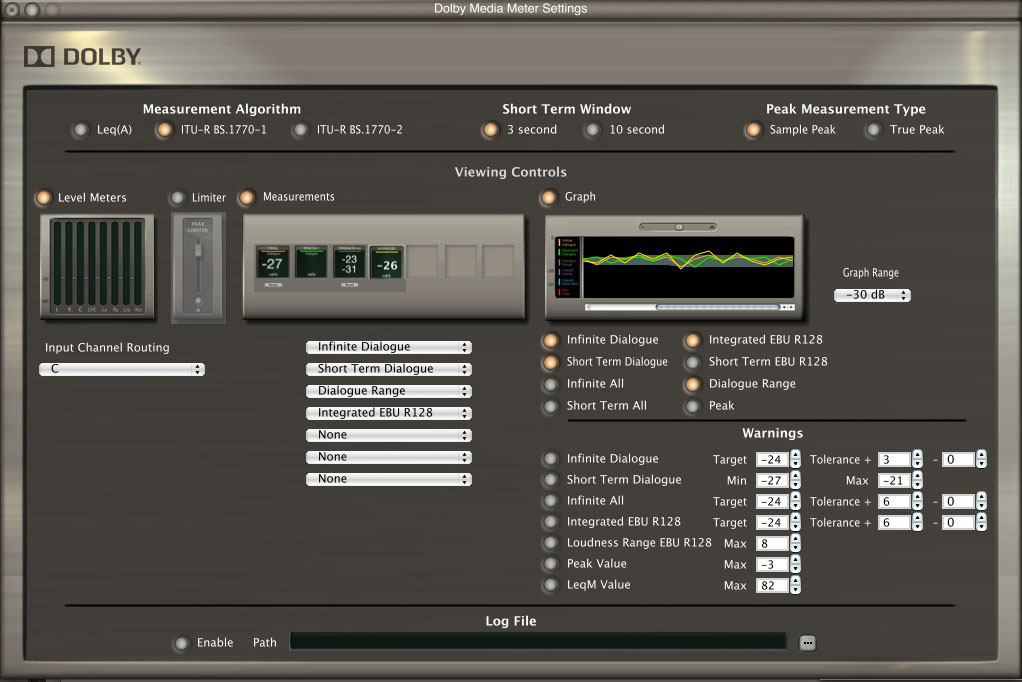The height and width of the screenshot is (682, 1022).
Task: Toggle the Limiter viewing control
Action: [177, 198]
